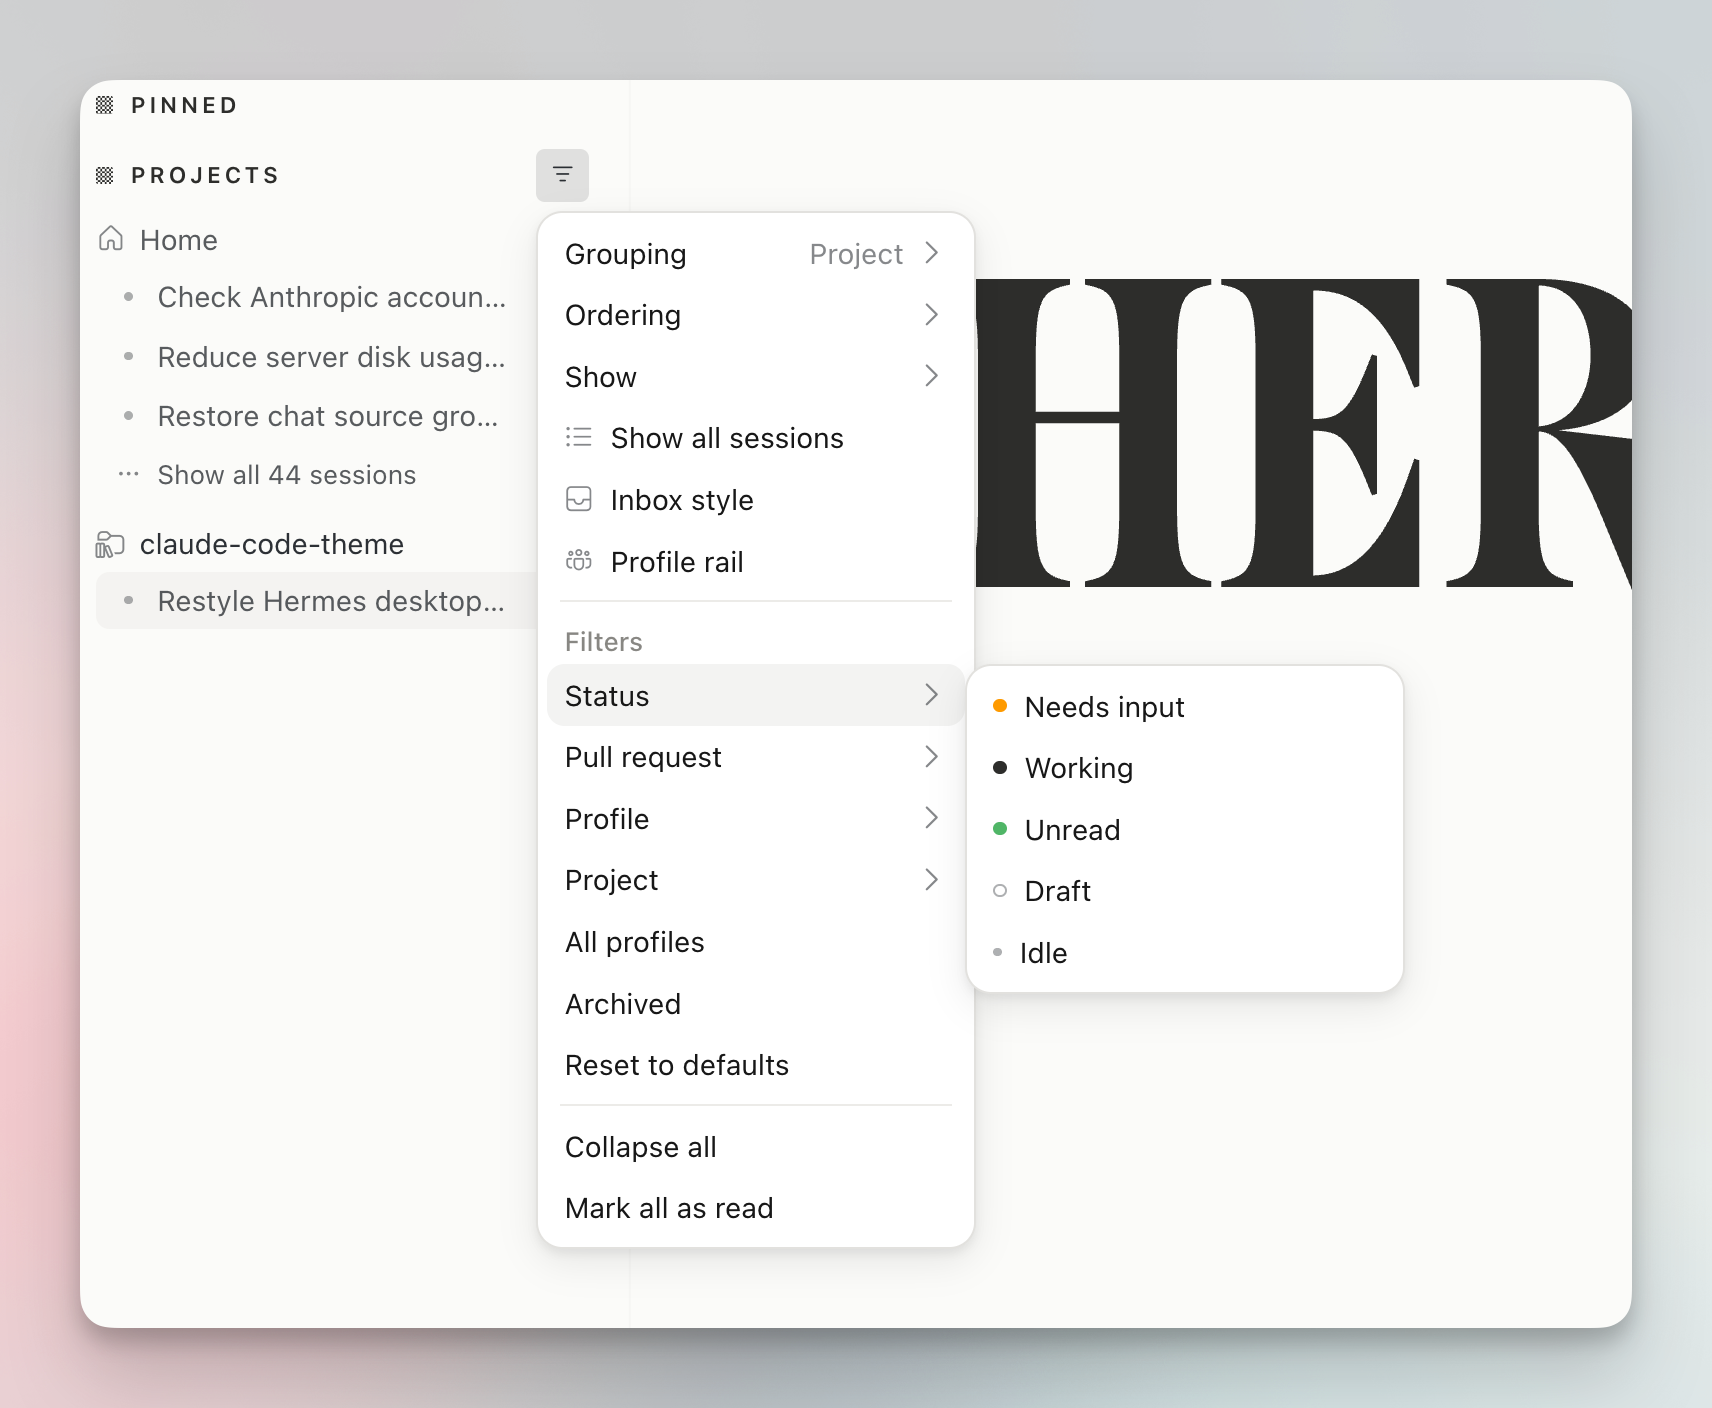Click the Status filter menu row

coord(756,695)
